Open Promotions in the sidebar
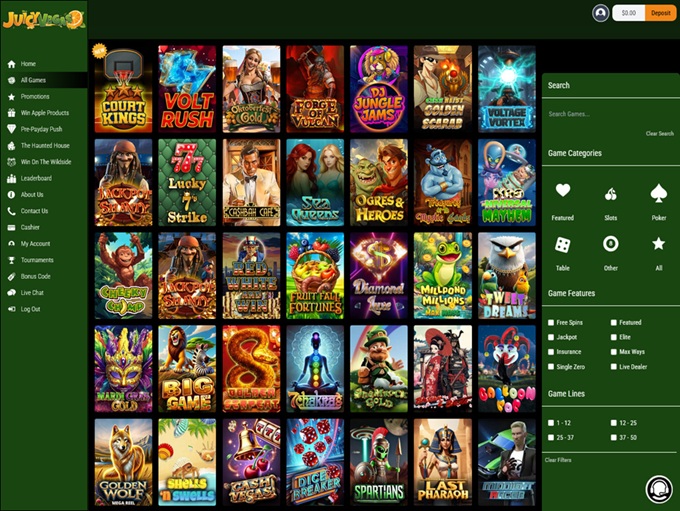680x511 pixels. tap(35, 97)
